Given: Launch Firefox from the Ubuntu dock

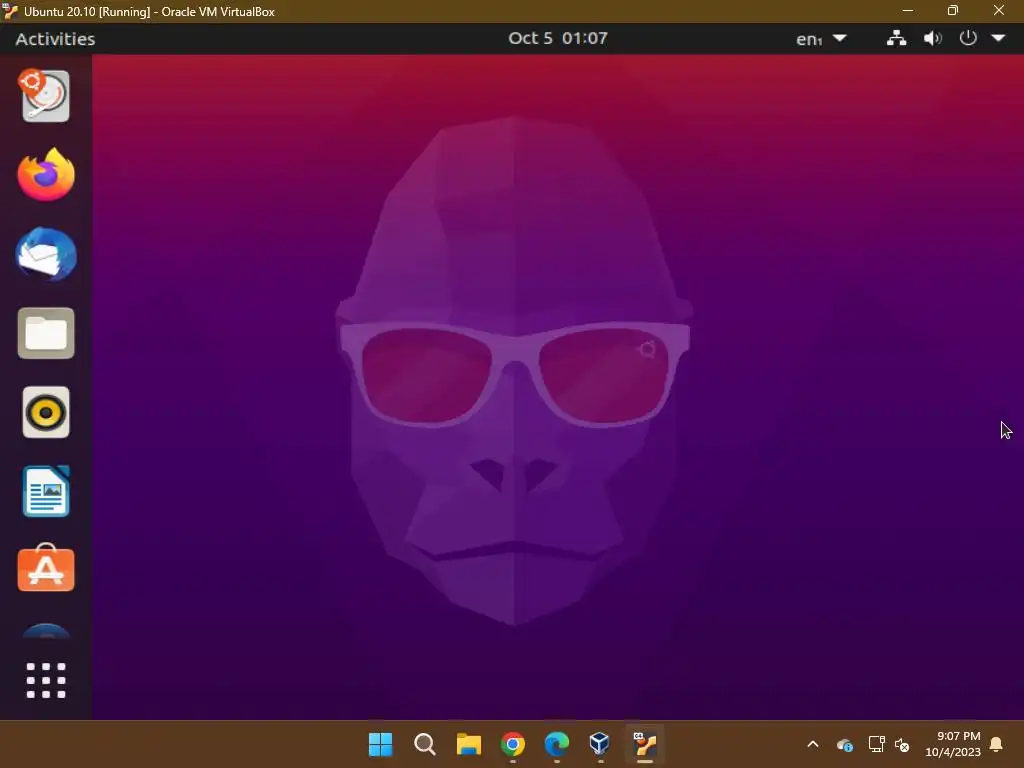Looking at the screenshot, I should coord(46,174).
